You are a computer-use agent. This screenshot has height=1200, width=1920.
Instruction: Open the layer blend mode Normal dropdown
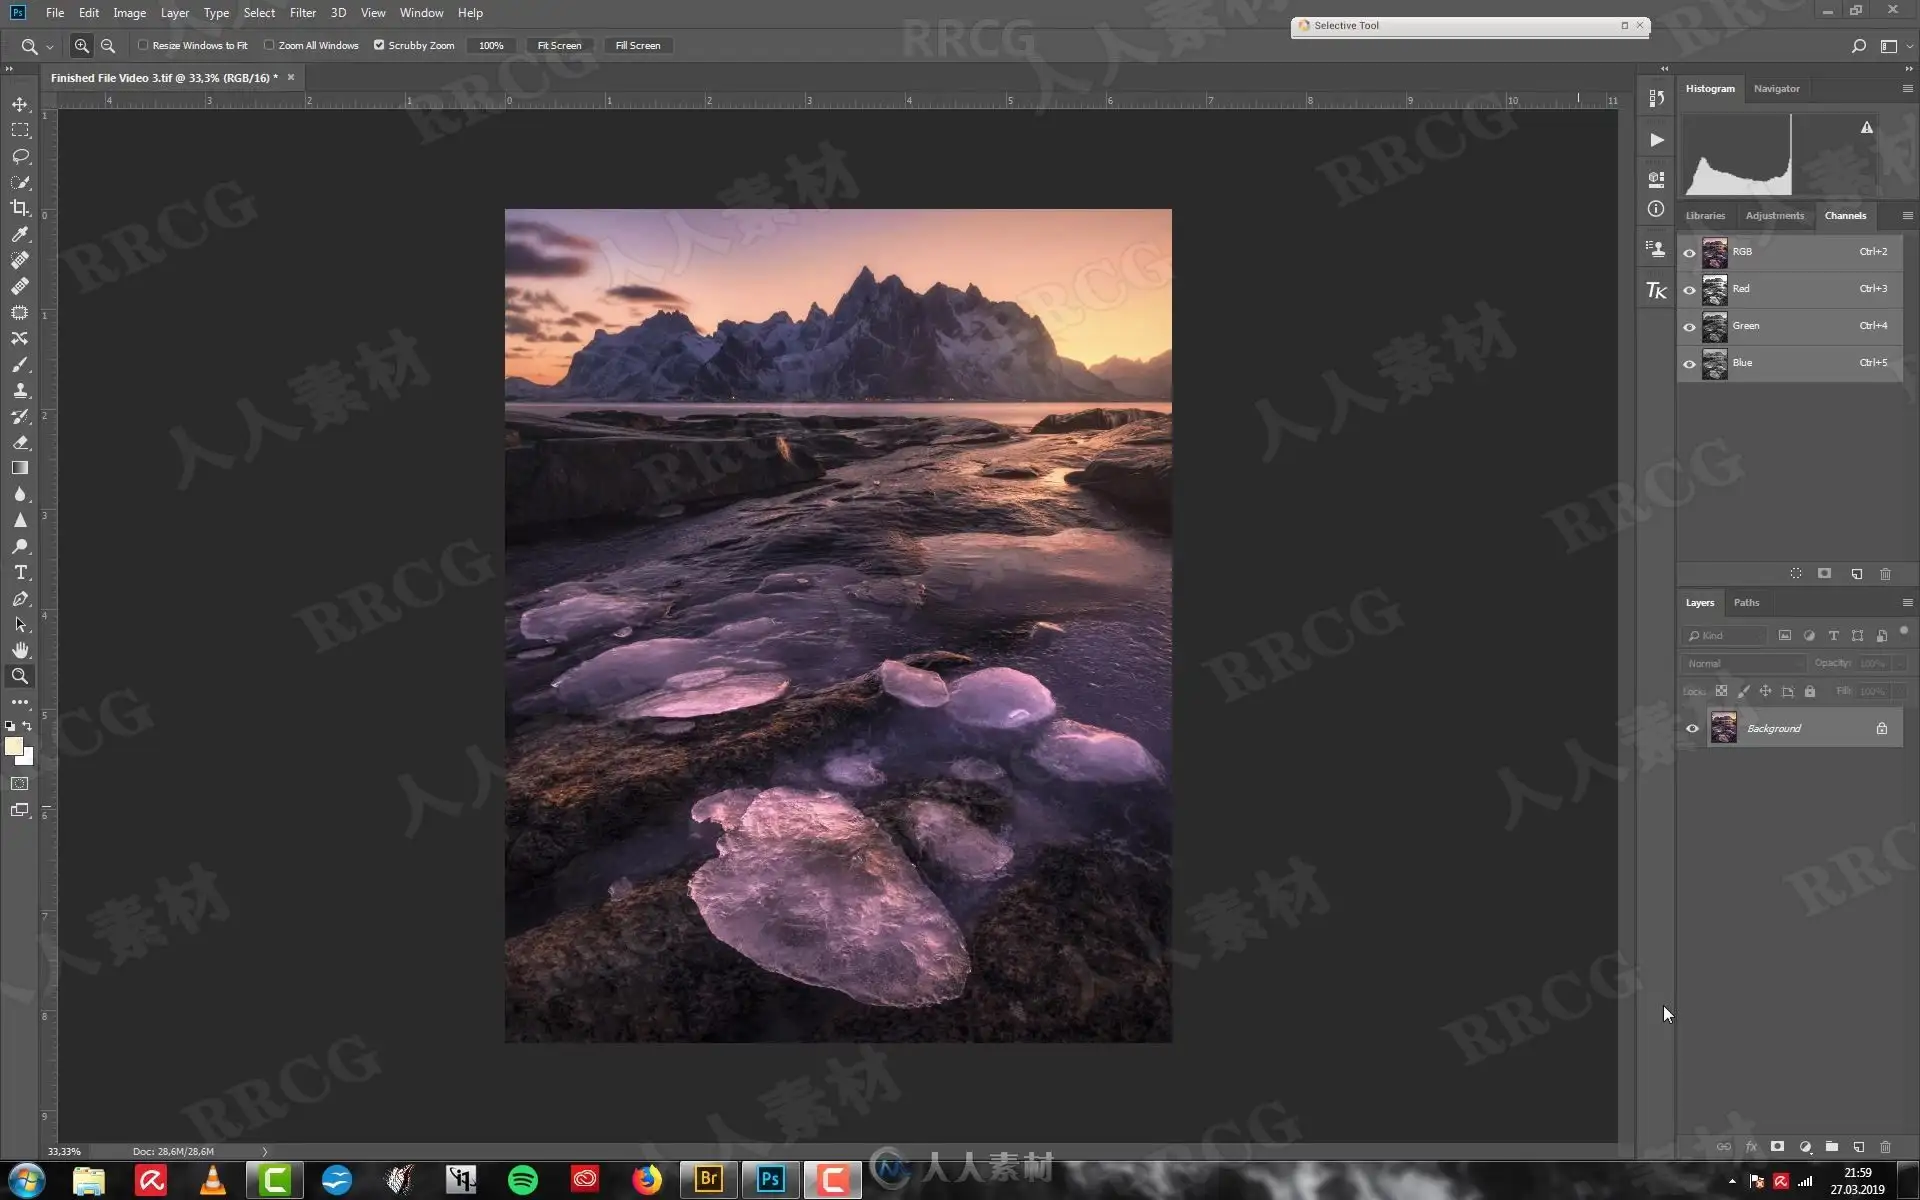pyautogui.click(x=1743, y=663)
